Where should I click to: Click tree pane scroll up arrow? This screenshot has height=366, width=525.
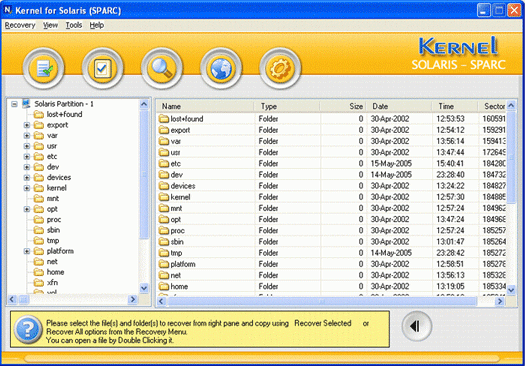tap(144, 104)
